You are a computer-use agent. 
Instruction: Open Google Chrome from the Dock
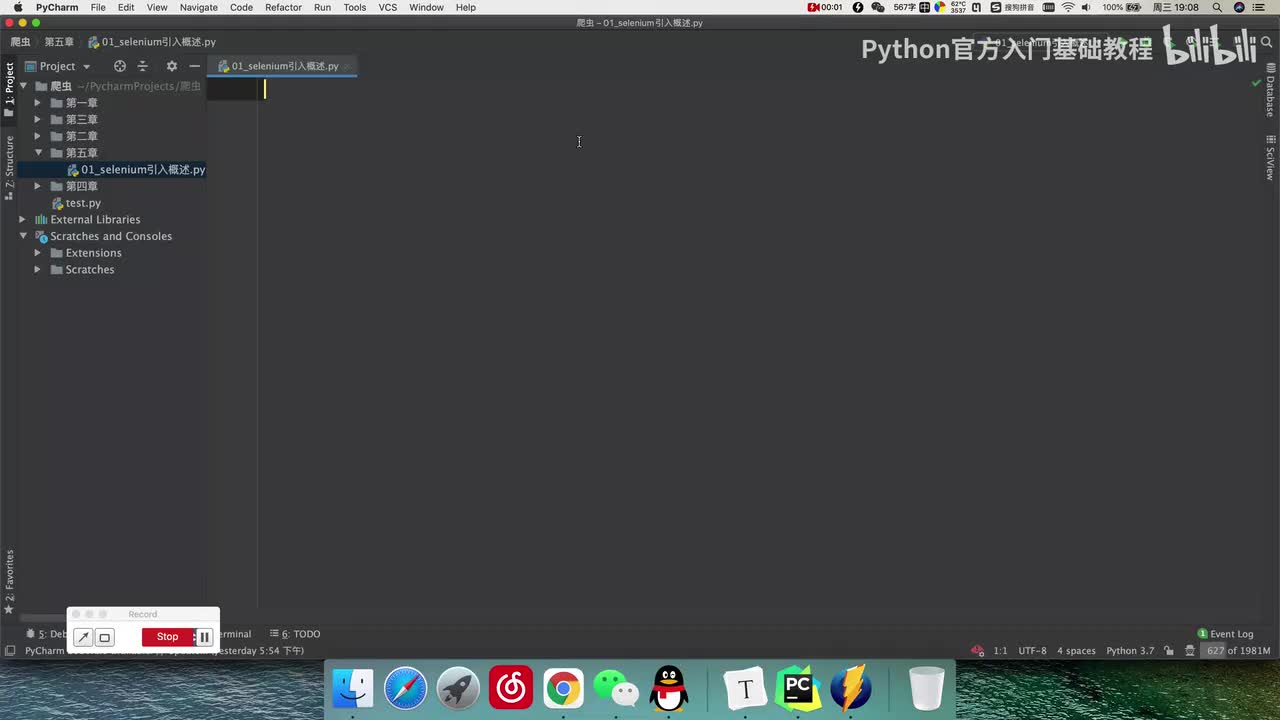pos(563,689)
